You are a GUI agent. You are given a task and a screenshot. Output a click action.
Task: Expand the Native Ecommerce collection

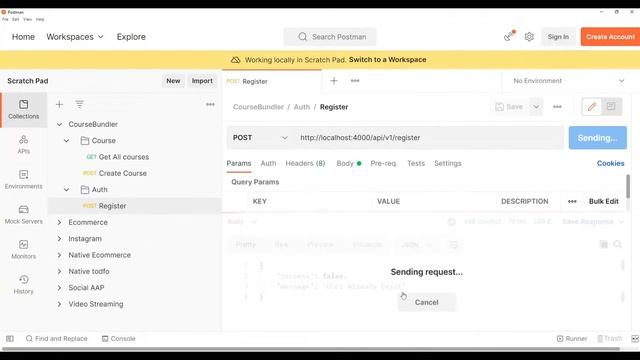60,255
